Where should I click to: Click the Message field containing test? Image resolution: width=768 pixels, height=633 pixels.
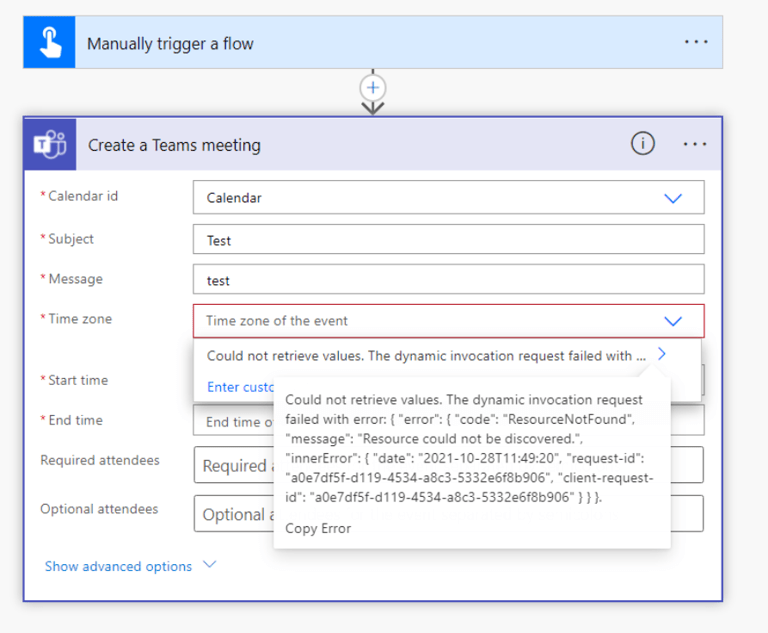(x=449, y=279)
